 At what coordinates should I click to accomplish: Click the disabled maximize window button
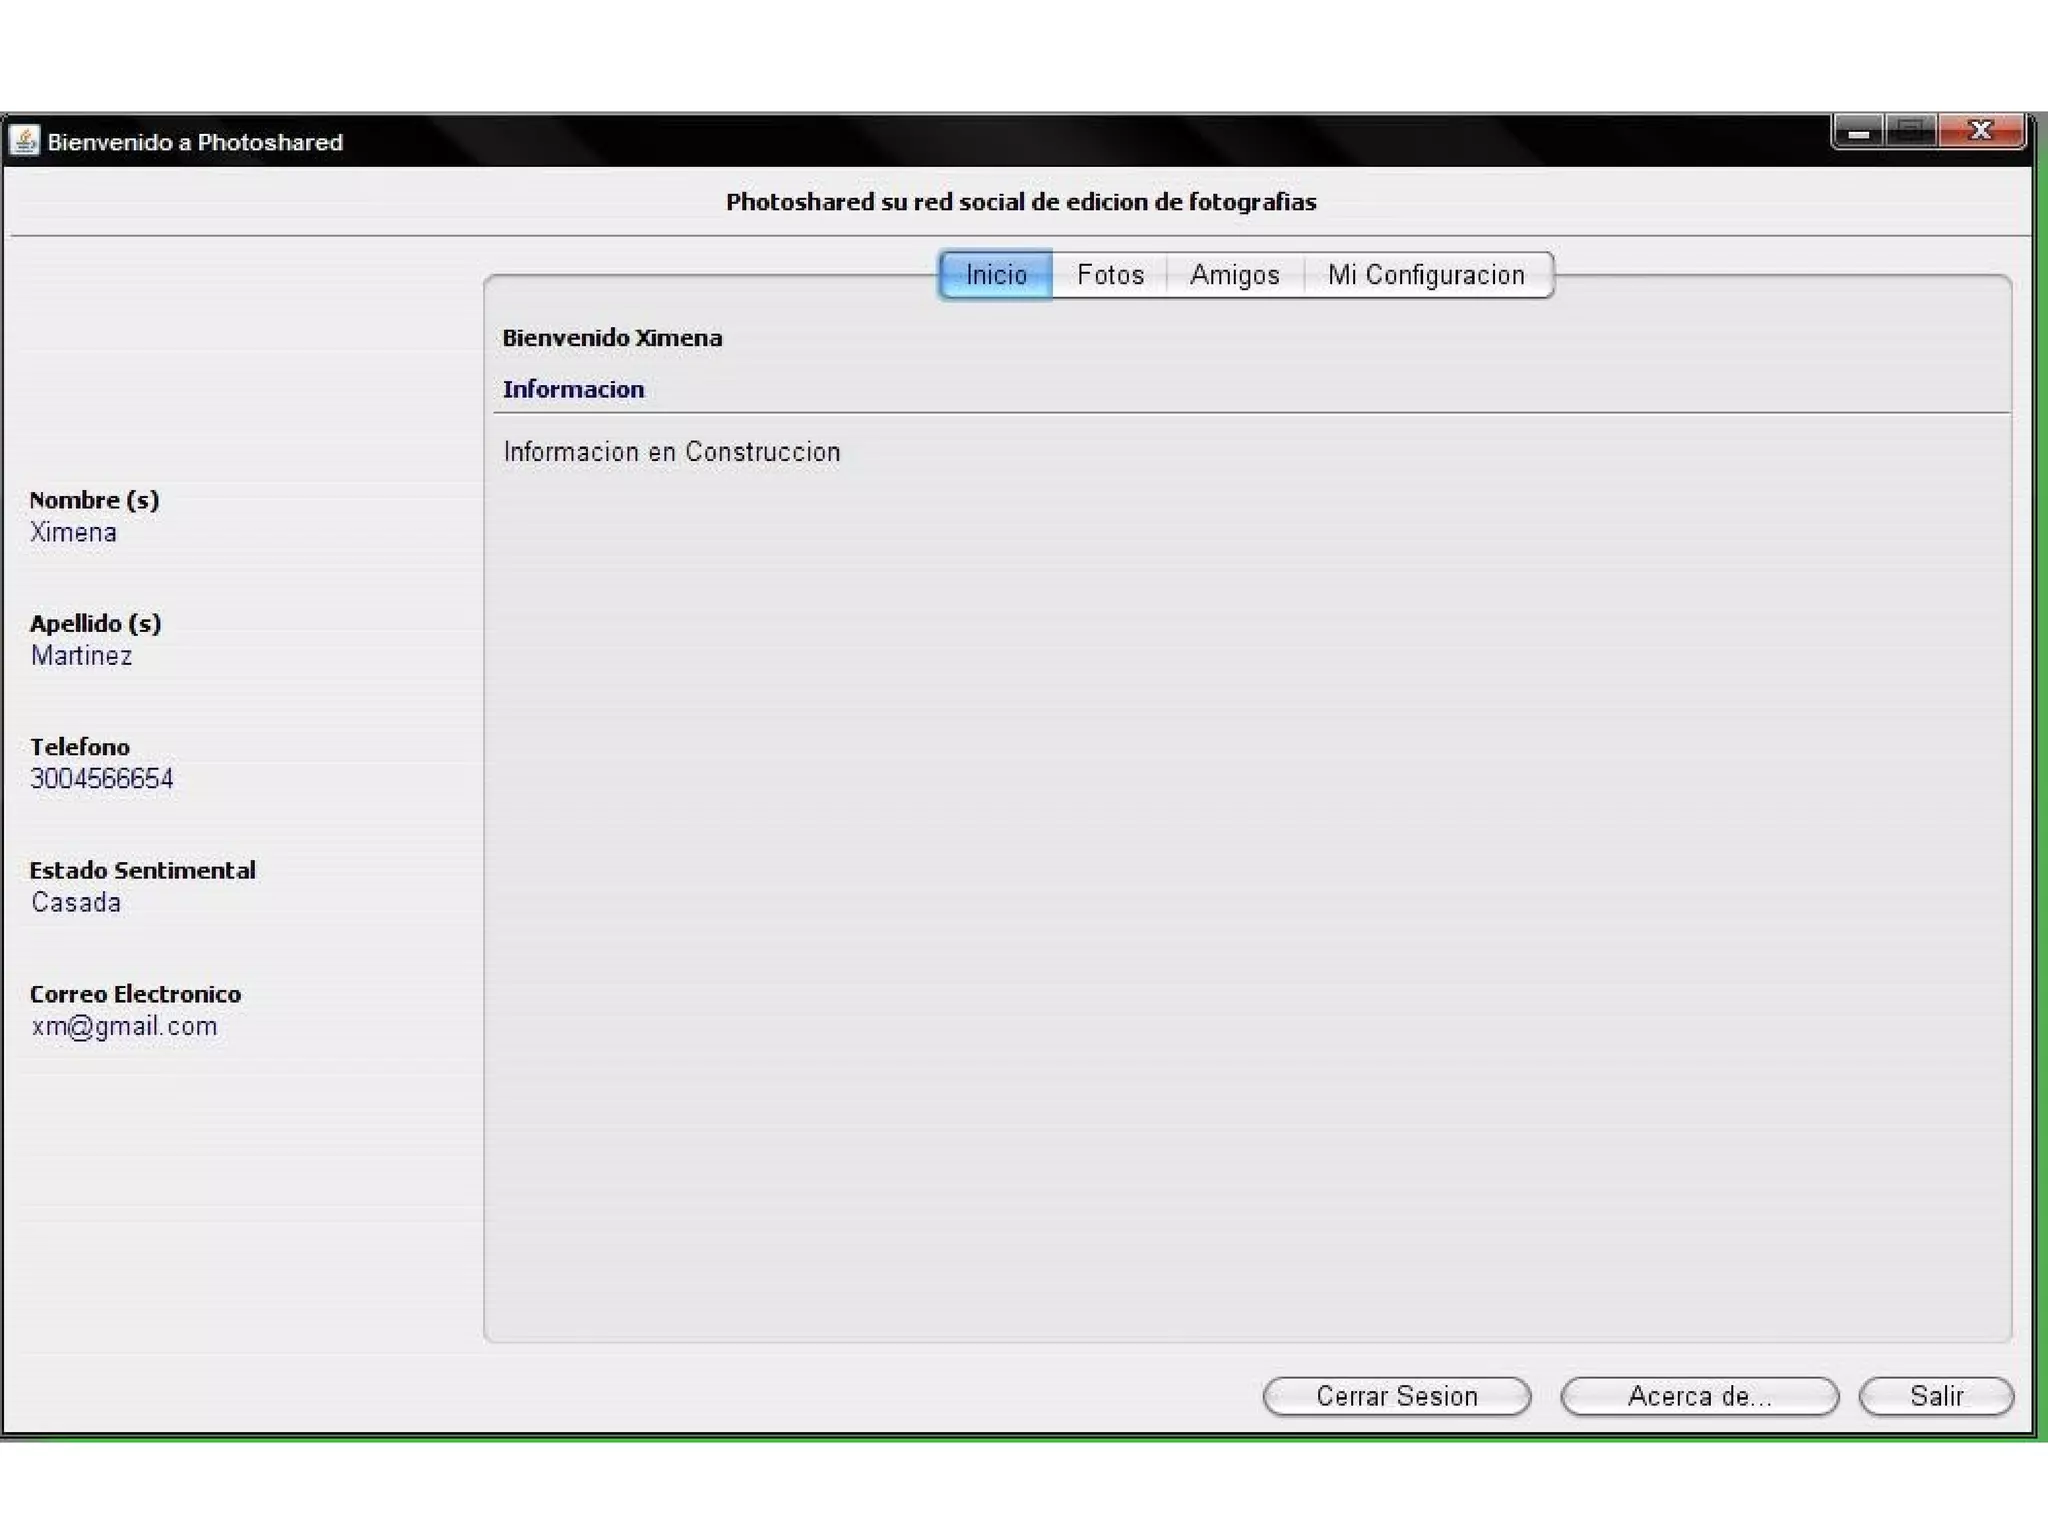click(x=1911, y=131)
